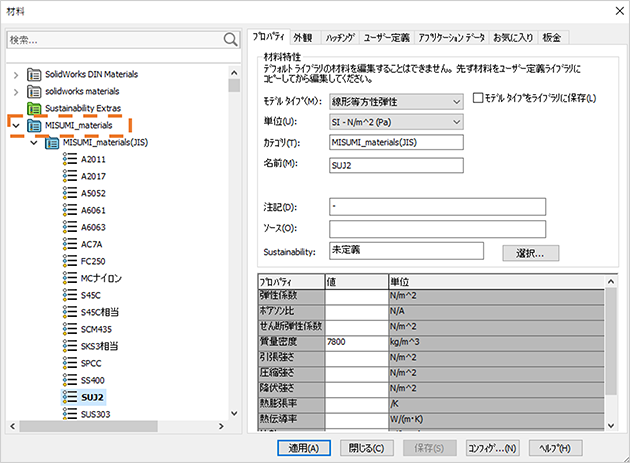Image resolution: width=630 pixels, height=463 pixels.
Task: Click in the 注記 input field
Action: [437, 207]
